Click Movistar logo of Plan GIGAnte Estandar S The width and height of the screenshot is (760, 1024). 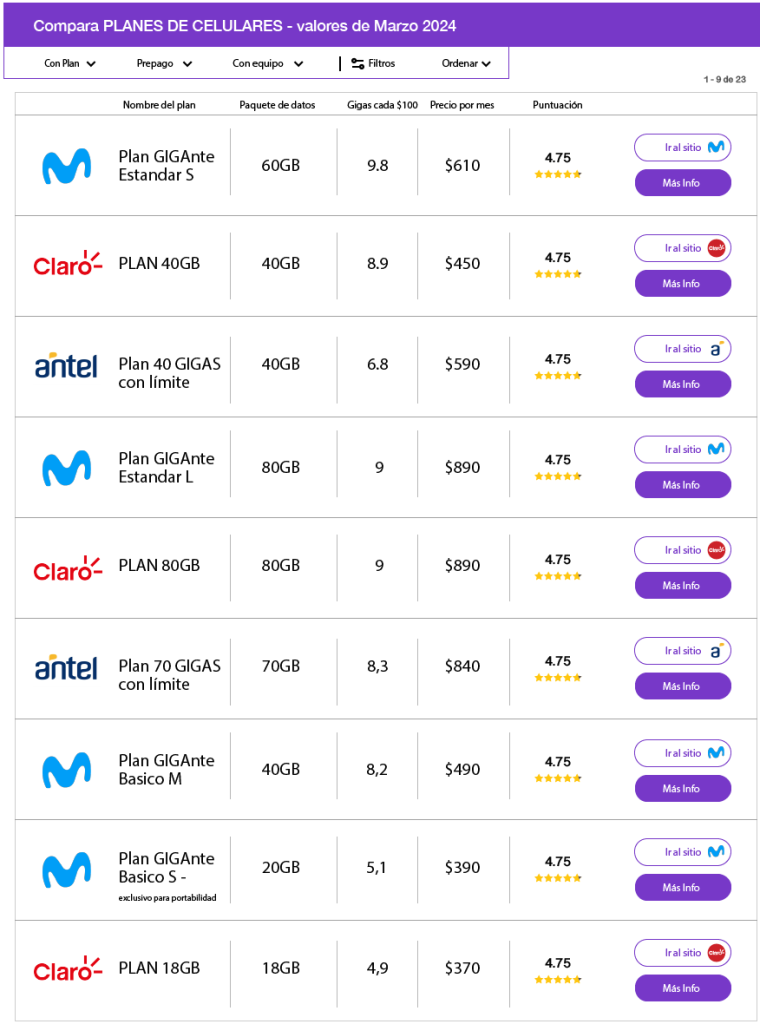click(66, 166)
